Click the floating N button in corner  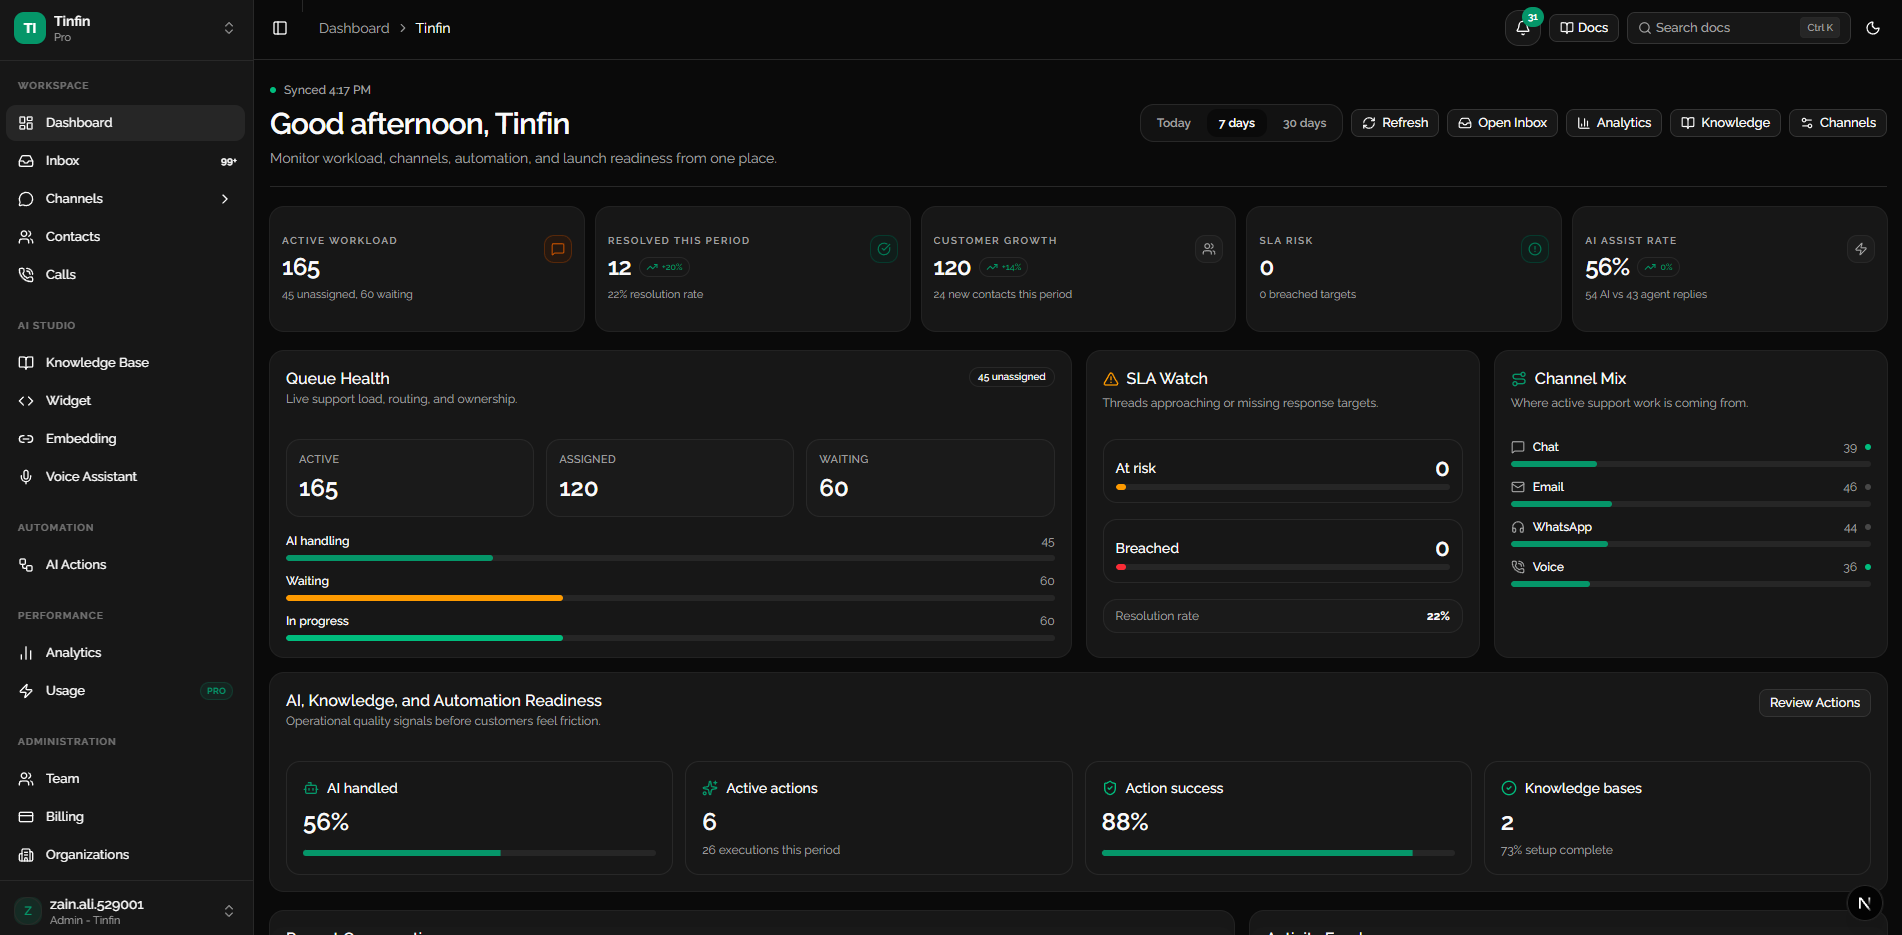click(x=1864, y=903)
